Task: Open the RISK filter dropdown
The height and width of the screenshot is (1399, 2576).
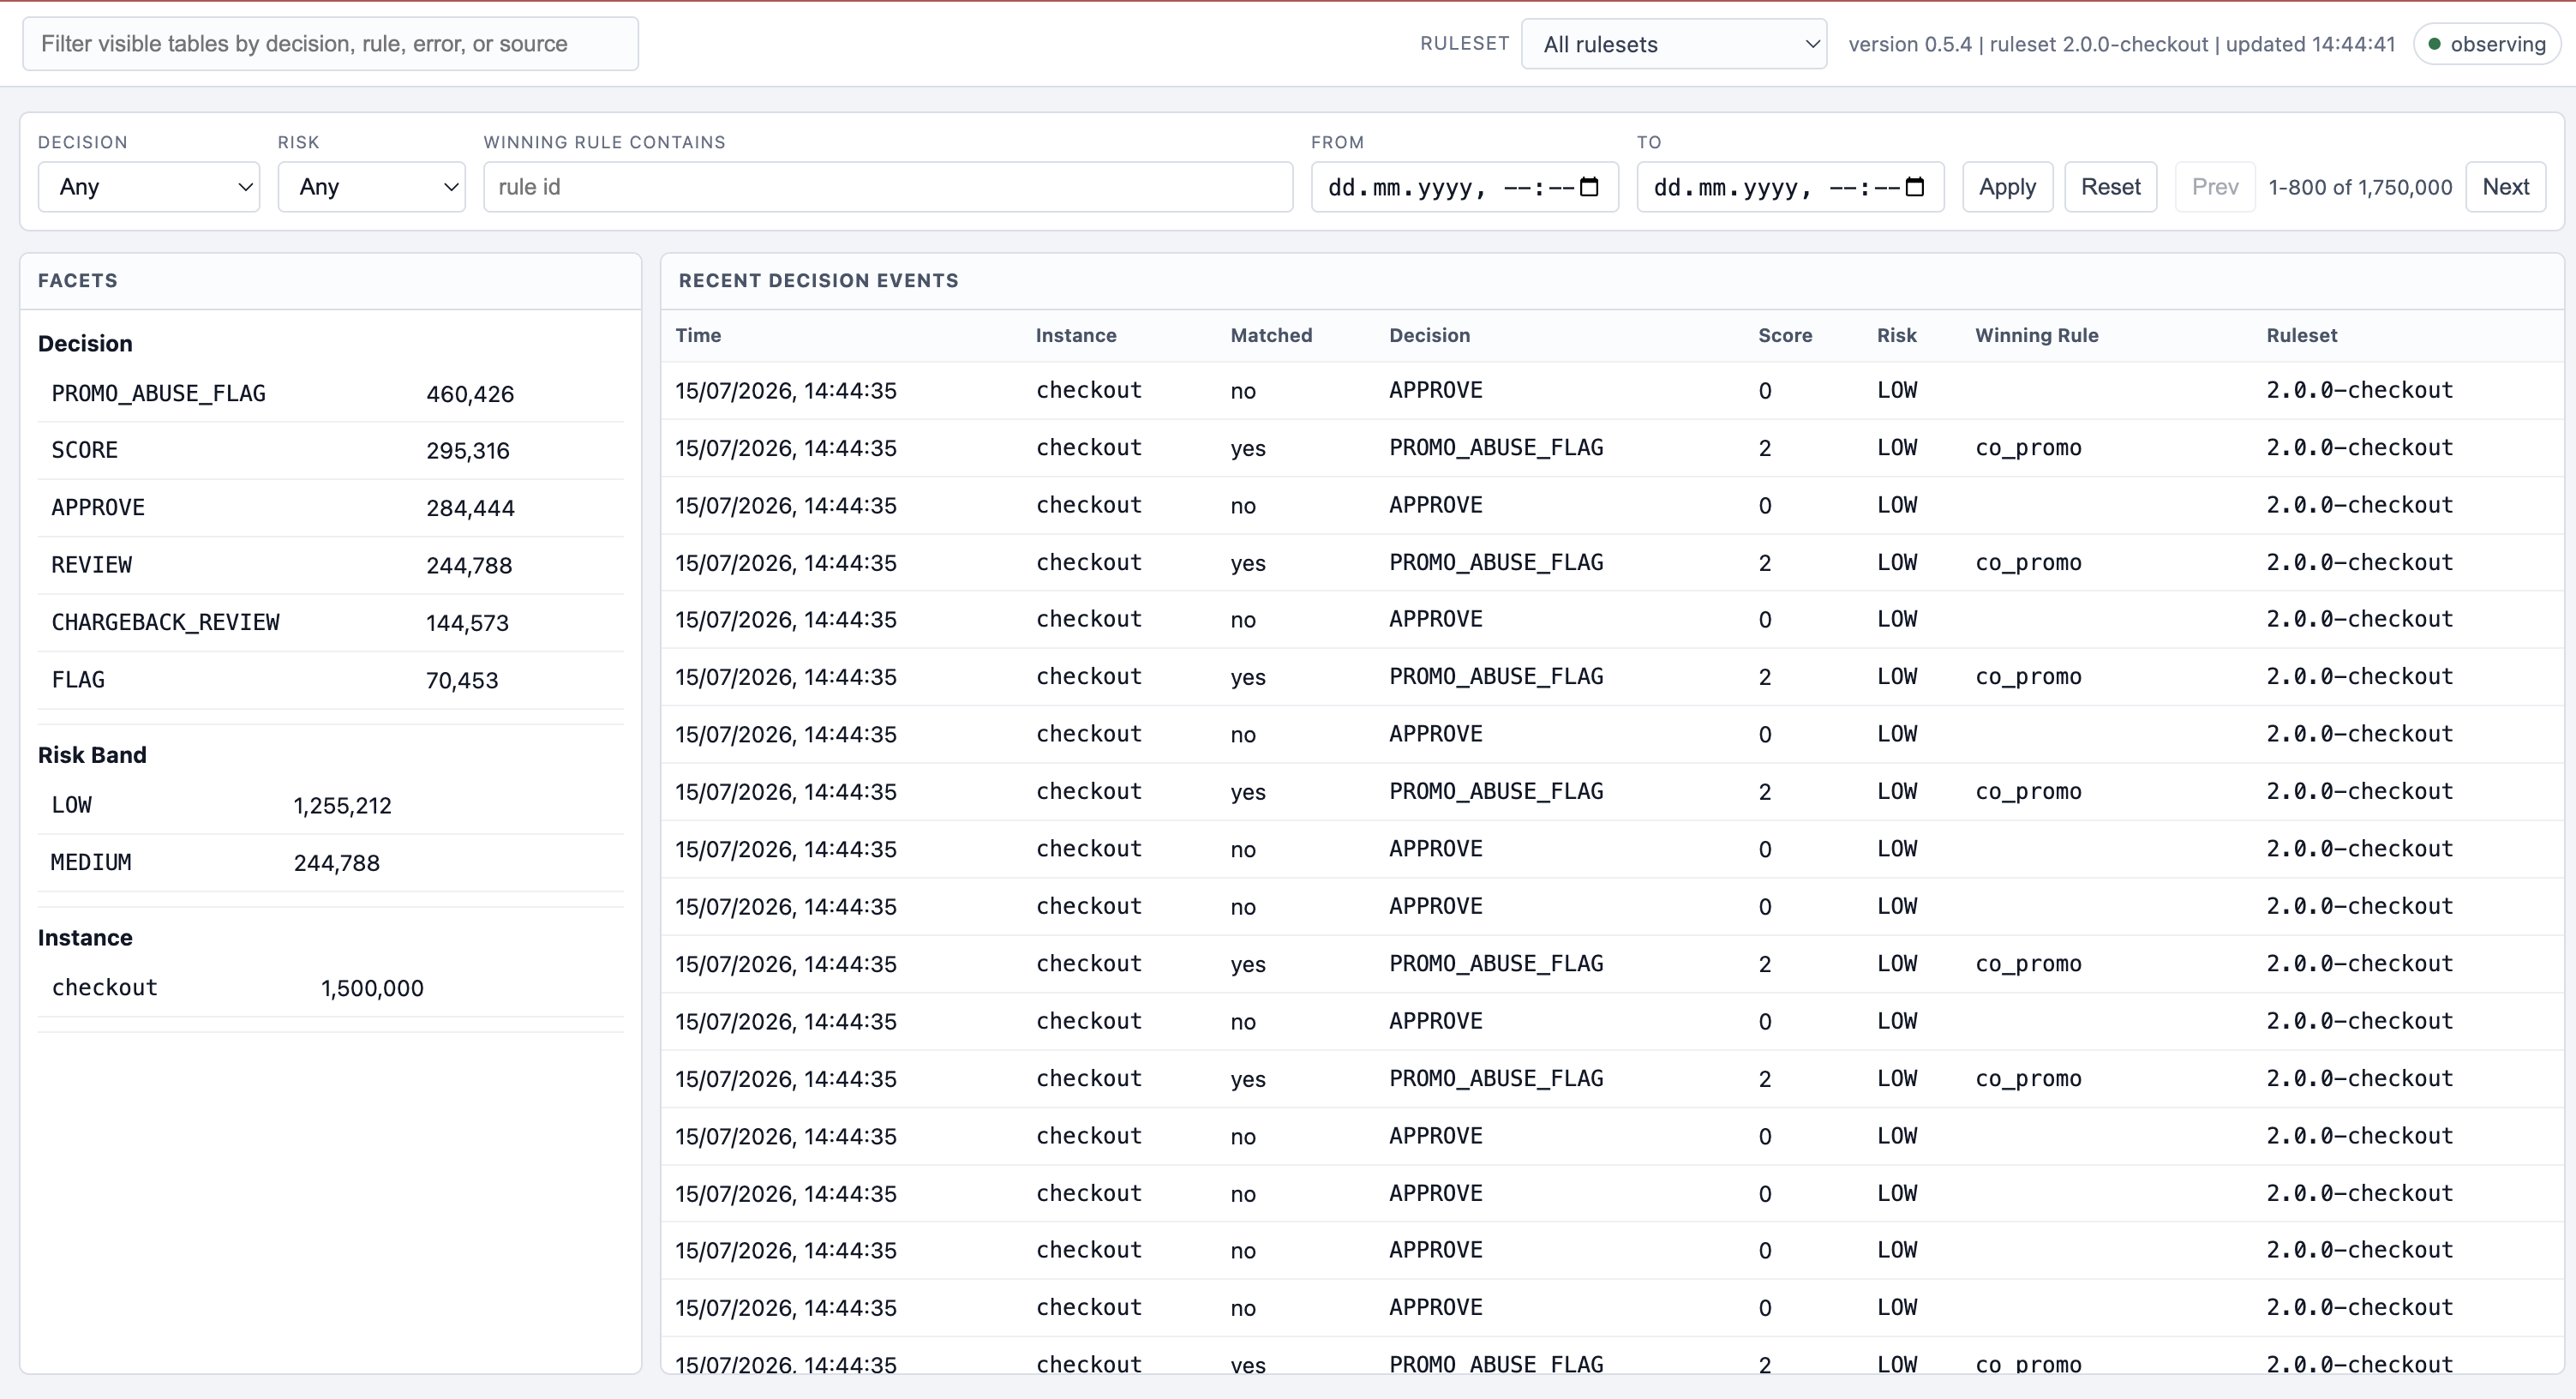Action: [x=371, y=187]
